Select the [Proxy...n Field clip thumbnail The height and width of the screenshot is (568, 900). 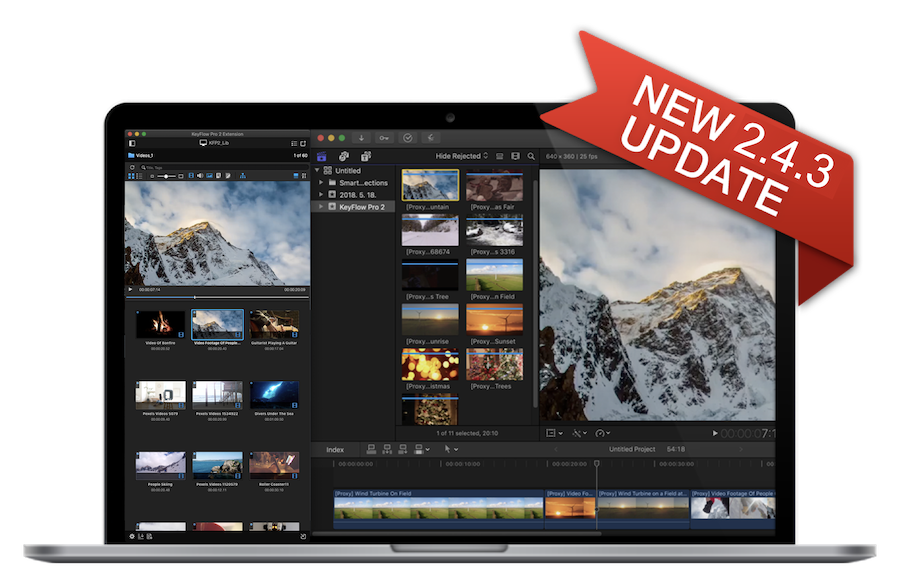494,275
